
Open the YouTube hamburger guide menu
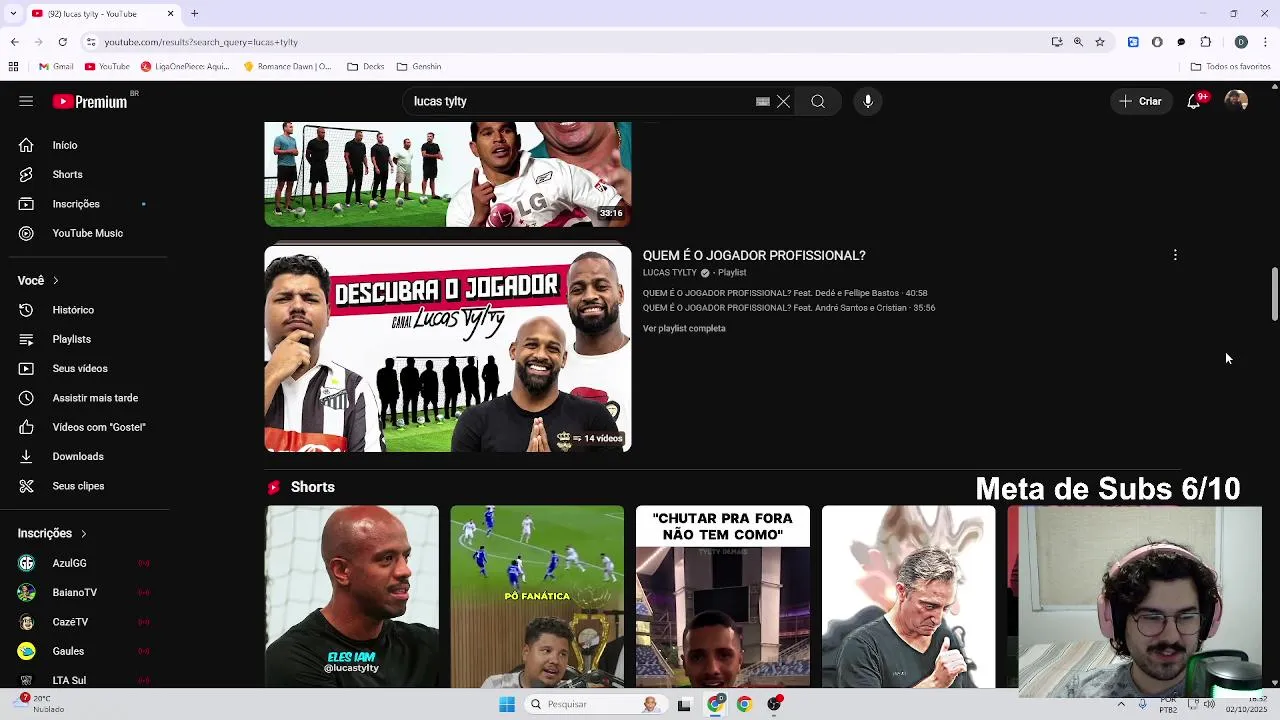coord(26,101)
